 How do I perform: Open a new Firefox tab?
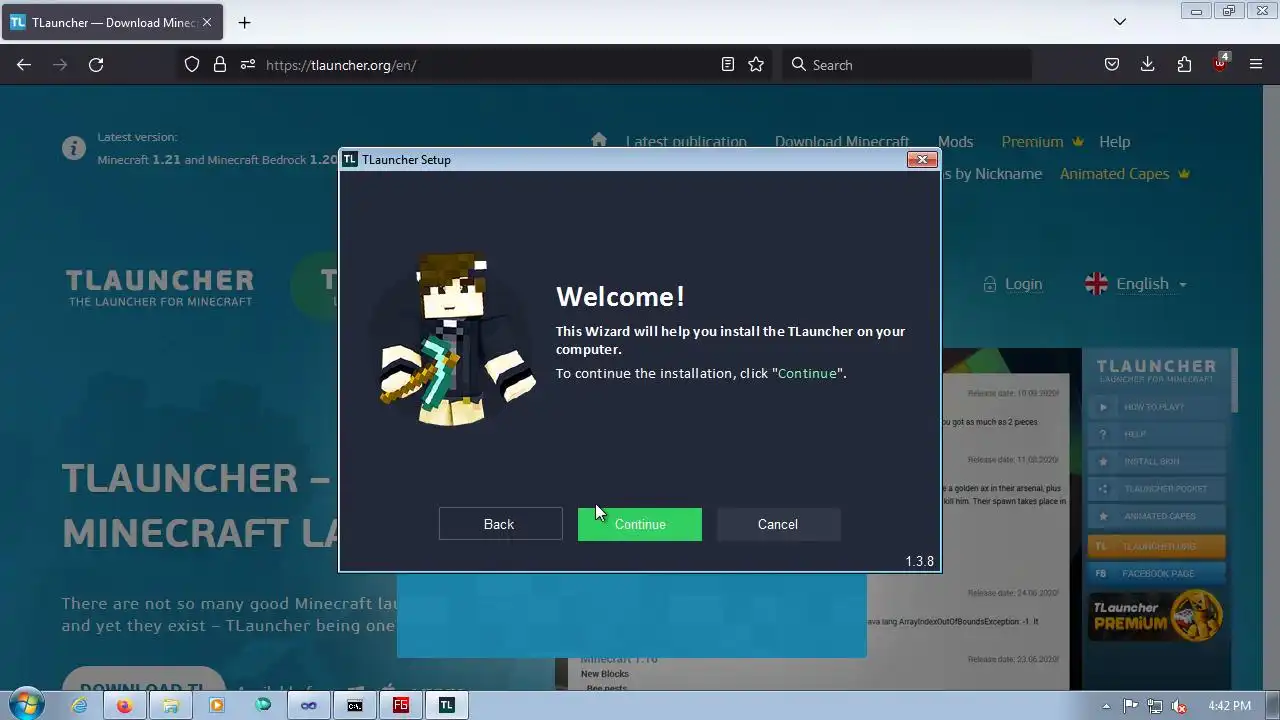(244, 22)
